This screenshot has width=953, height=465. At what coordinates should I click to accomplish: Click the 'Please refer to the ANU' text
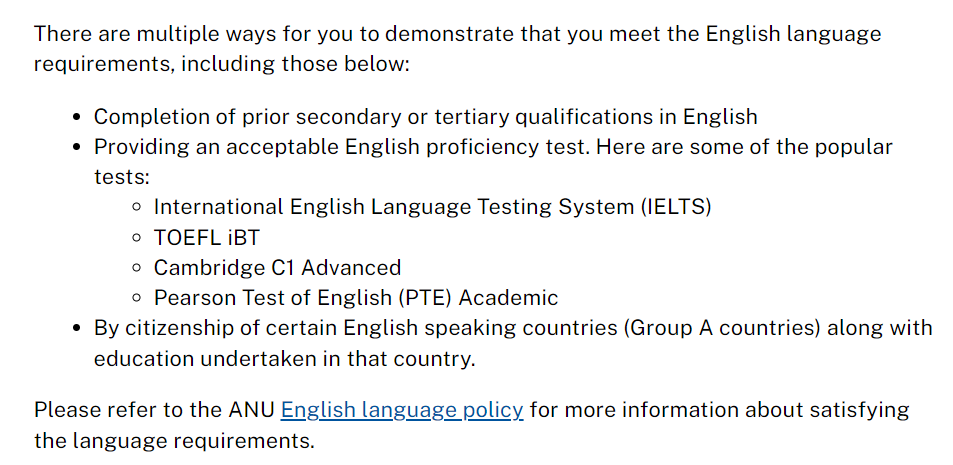pyautogui.click(x=155, y=409)
